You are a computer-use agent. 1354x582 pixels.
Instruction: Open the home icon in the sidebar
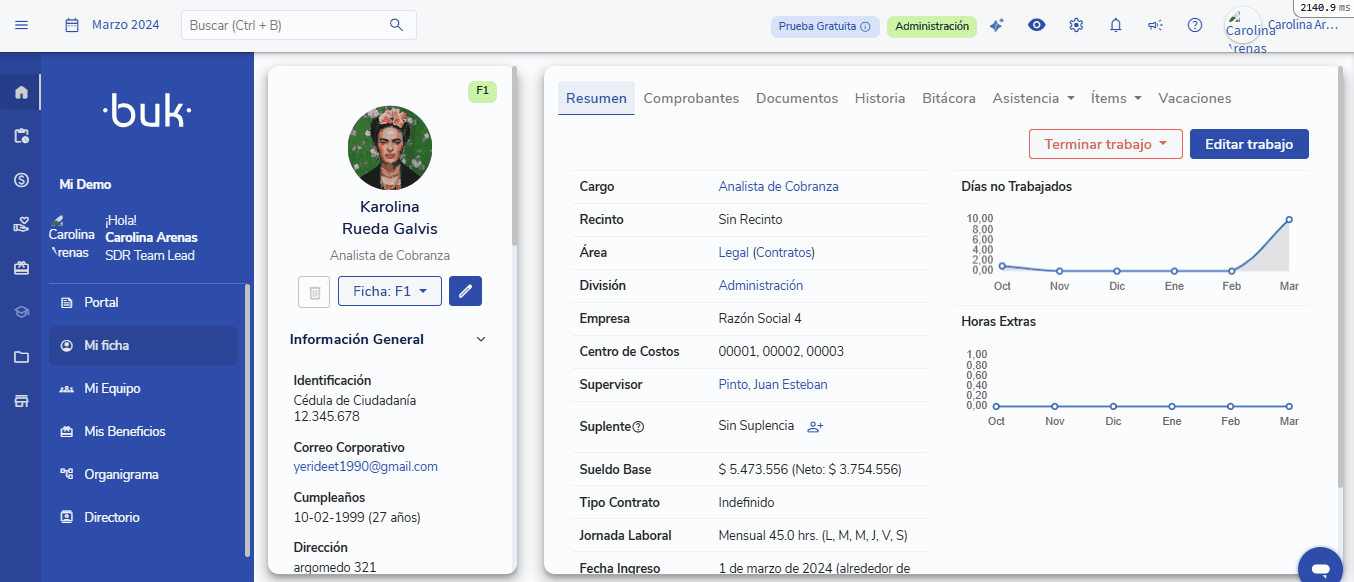(x=20, y=91)
